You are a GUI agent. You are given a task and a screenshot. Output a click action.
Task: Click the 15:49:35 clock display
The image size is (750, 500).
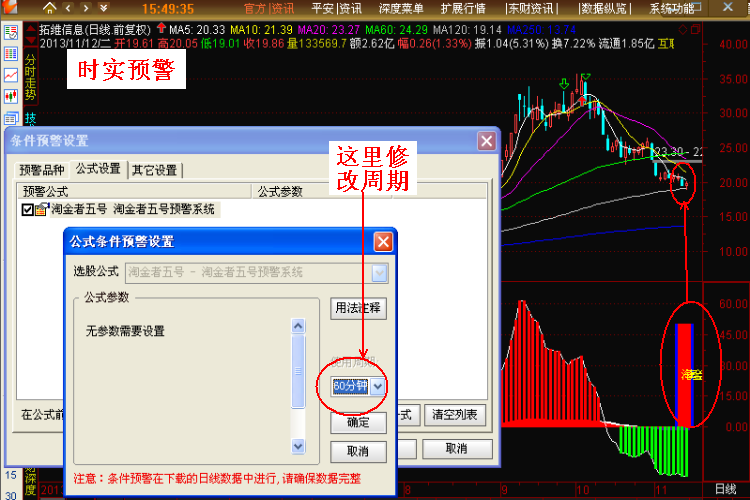[x=168, y=9]
